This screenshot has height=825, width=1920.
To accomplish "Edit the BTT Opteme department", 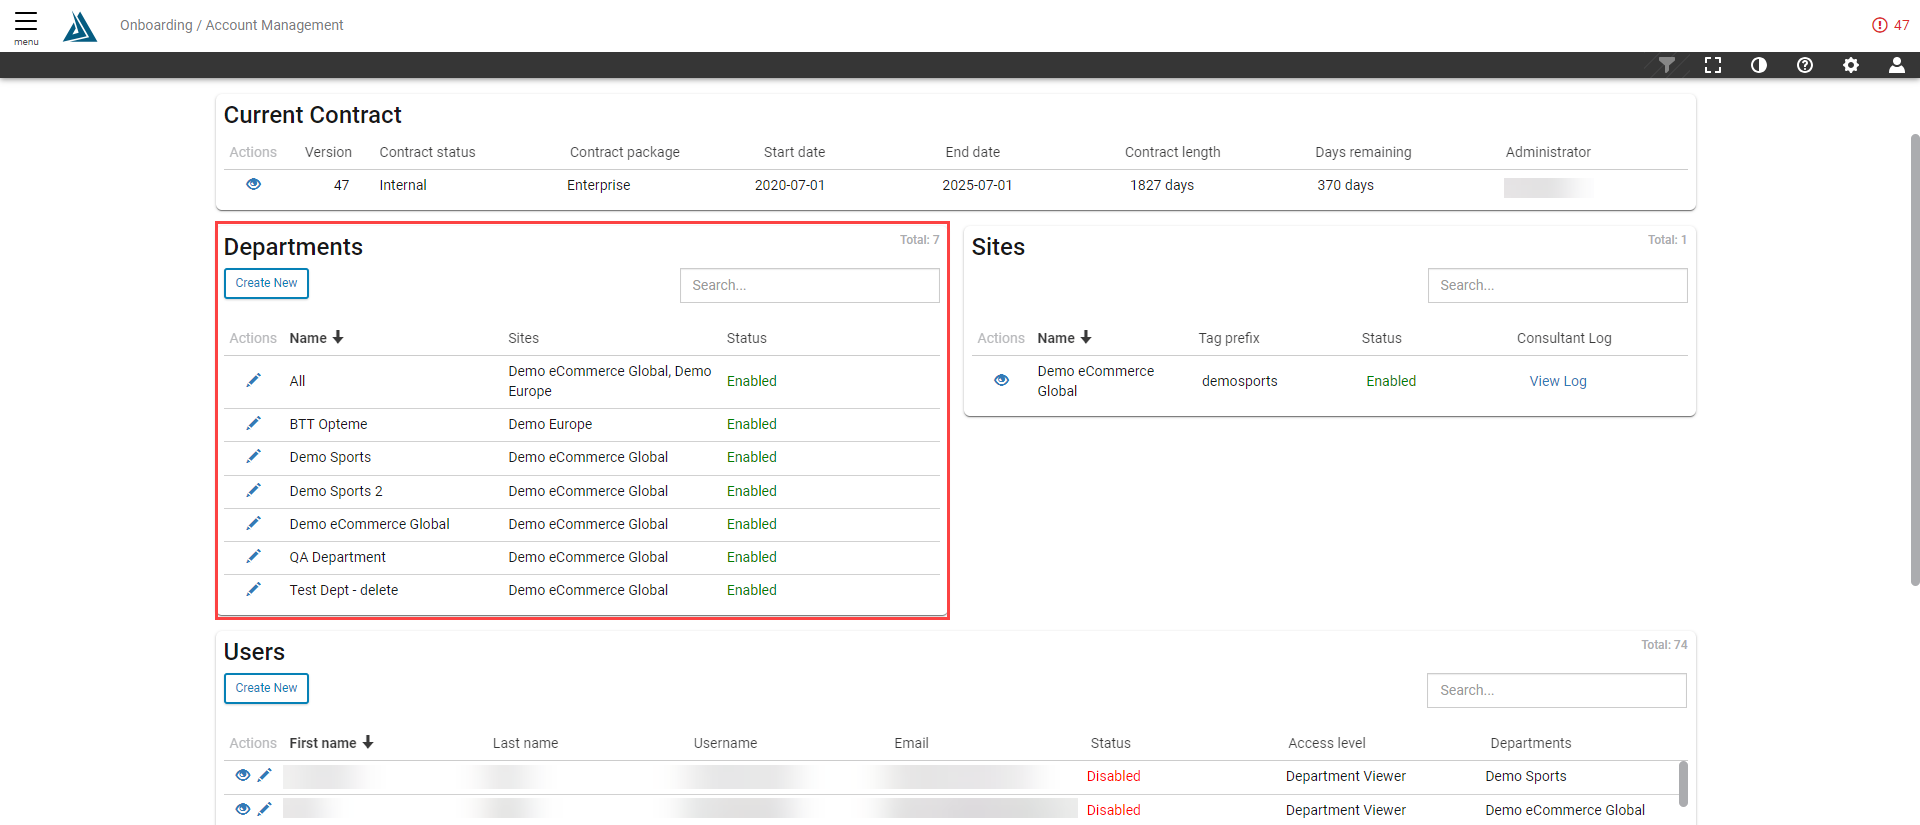I will click(x=254, y=423).
